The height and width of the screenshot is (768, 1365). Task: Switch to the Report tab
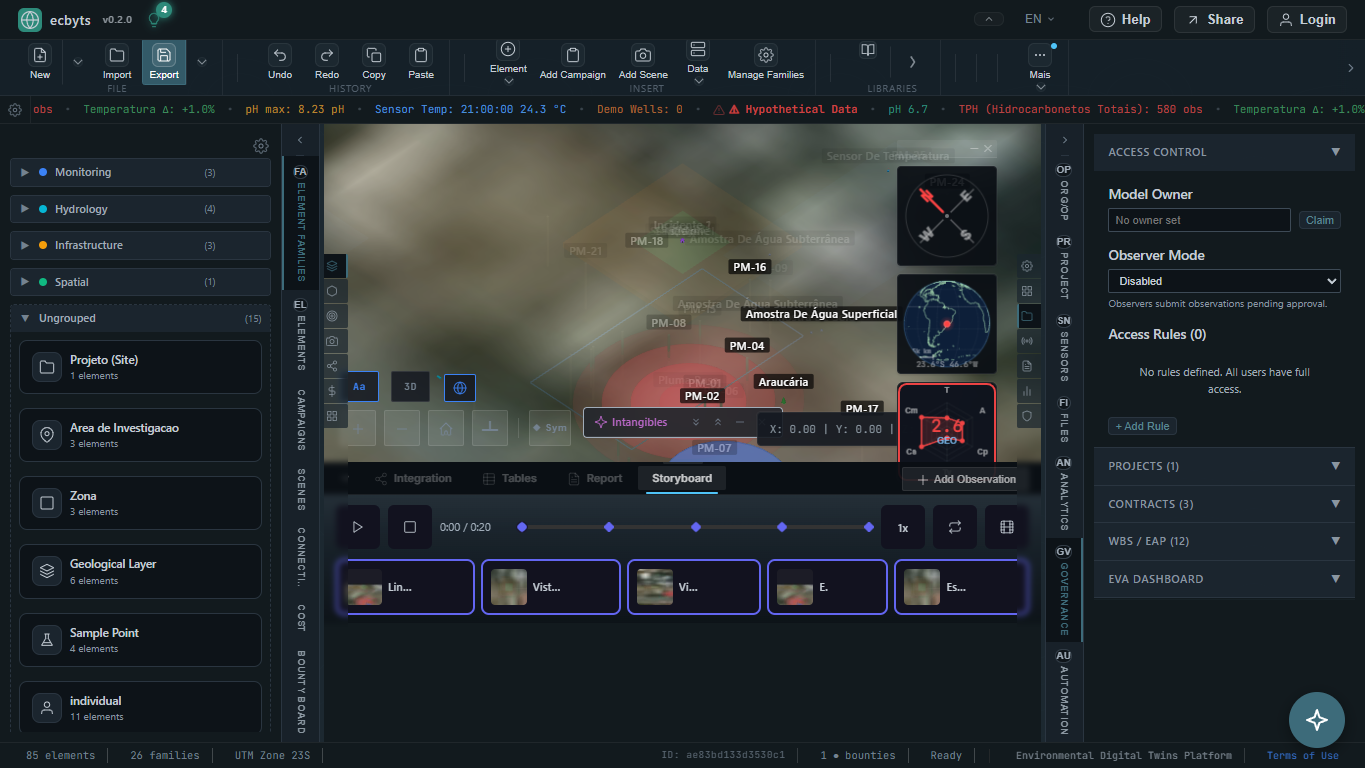(595, 479)
